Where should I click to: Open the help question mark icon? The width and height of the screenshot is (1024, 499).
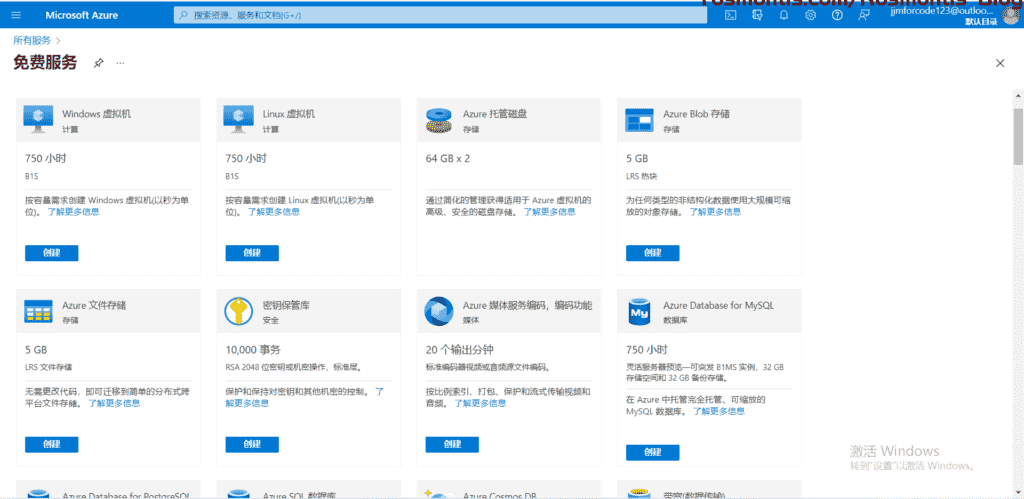tap(837, 15)
